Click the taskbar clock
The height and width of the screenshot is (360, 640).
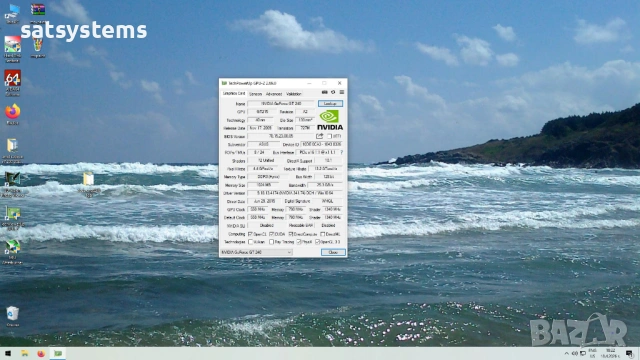[611, 353]
